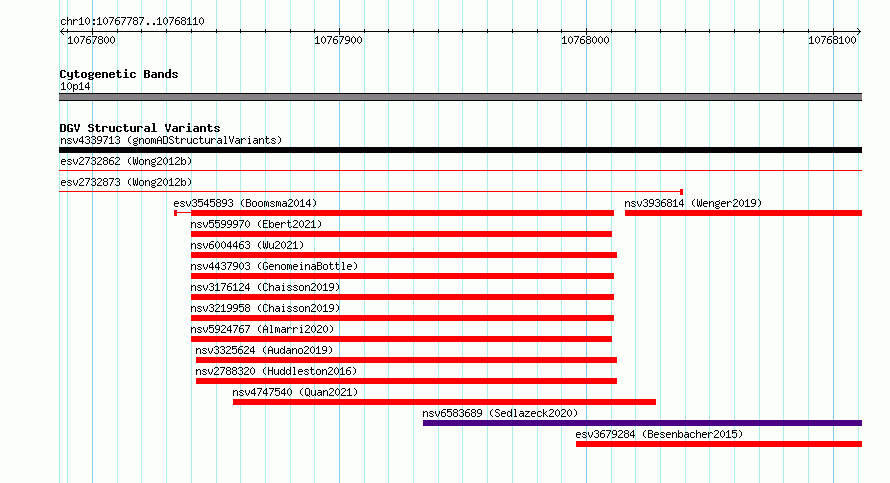
Task: Click the nsv5924767 (Almarri2020) label
Action: 262,329
